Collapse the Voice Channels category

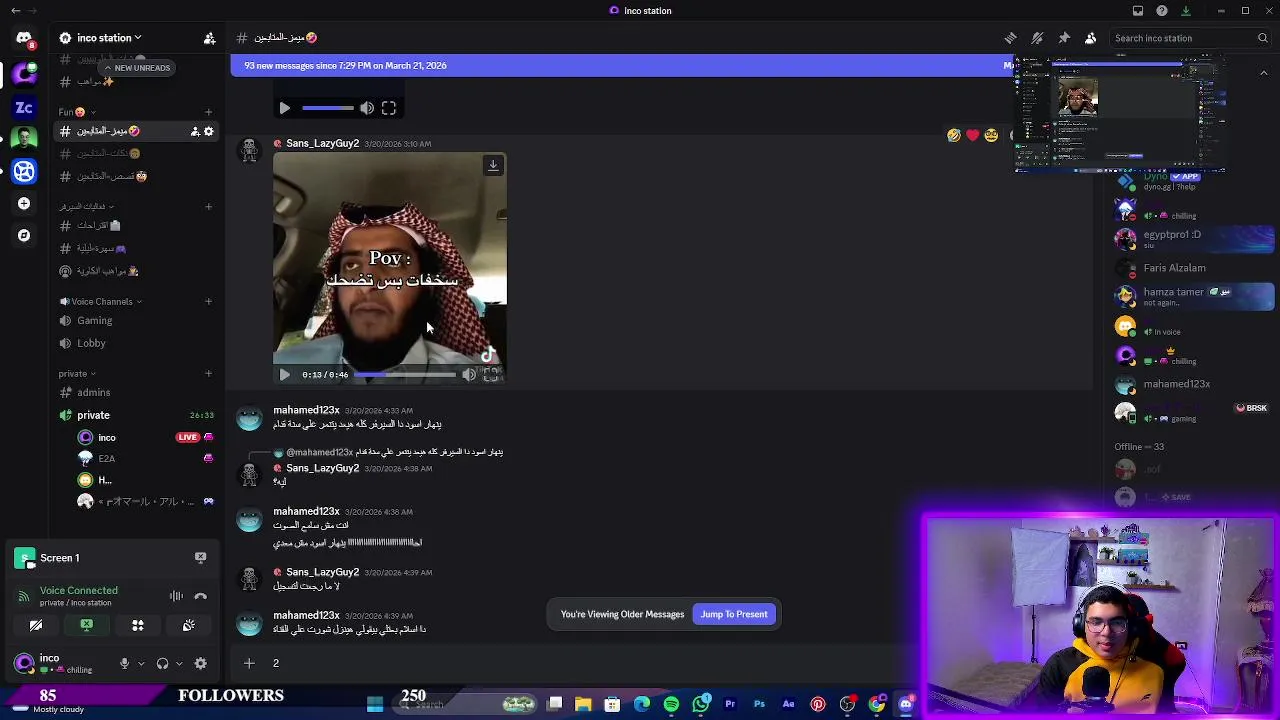(100, 301)
